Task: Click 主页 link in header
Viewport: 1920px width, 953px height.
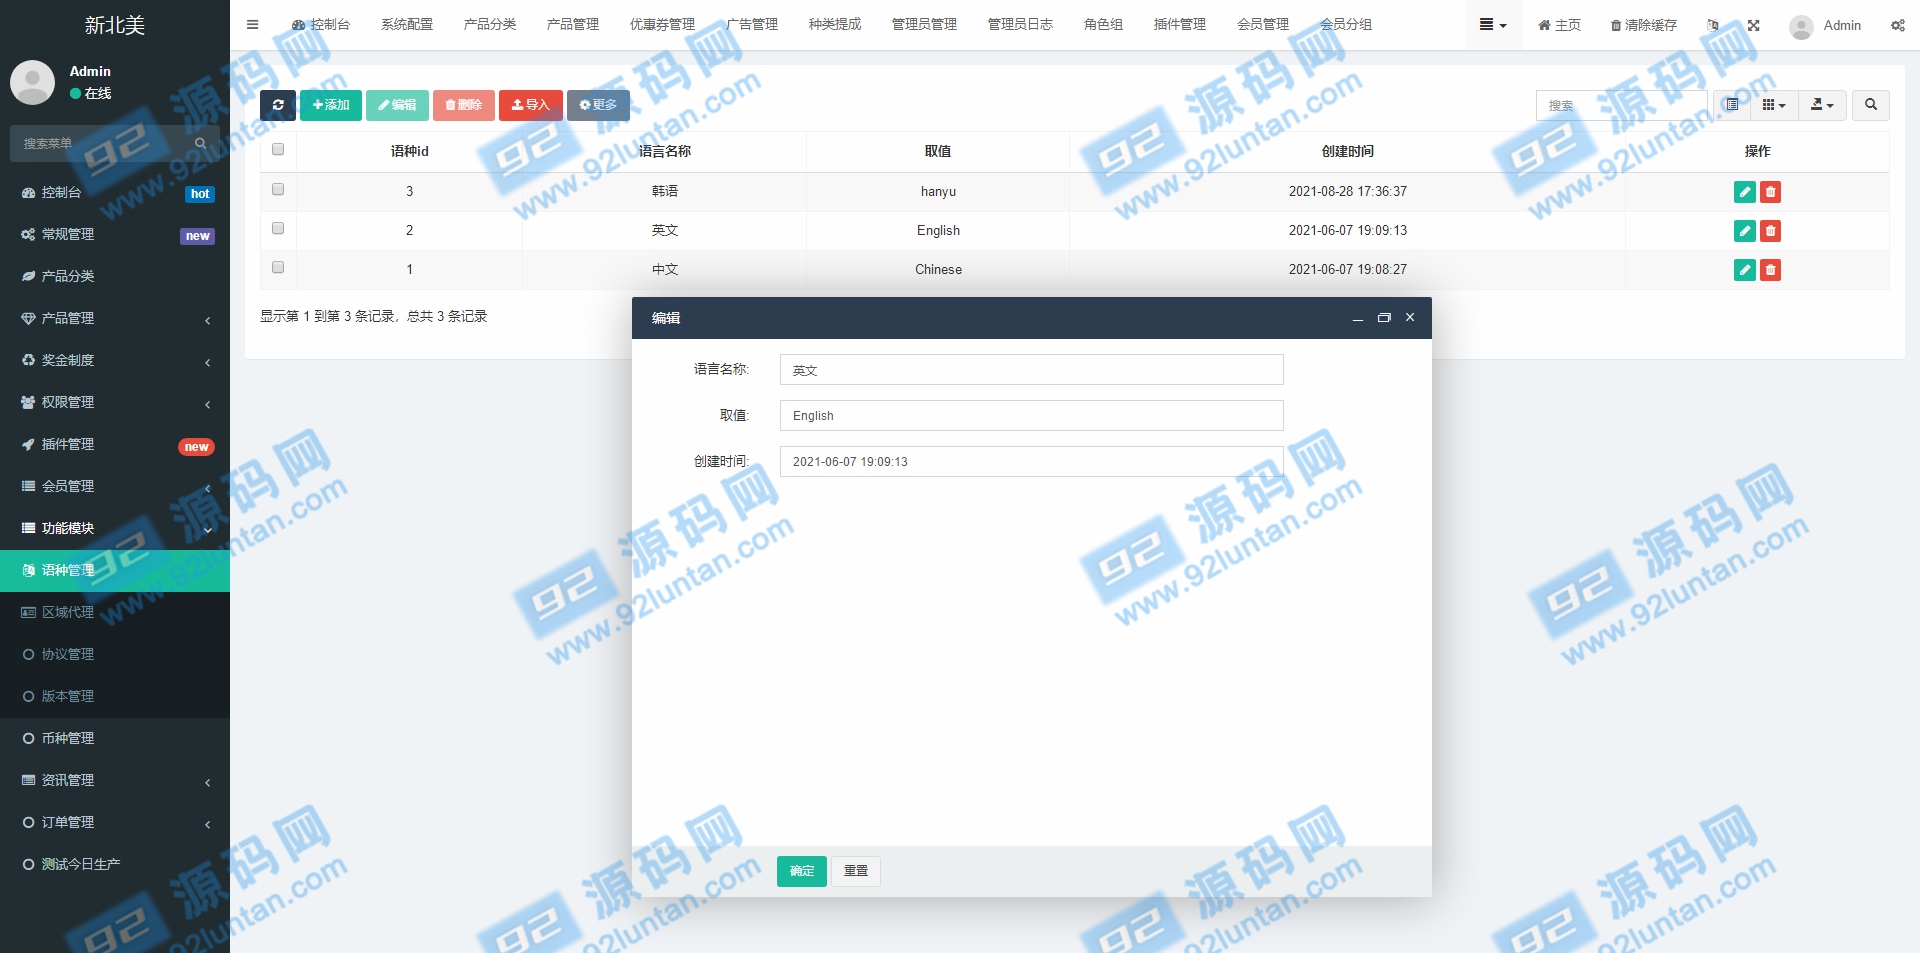Action: click(x=1559, y=25)
